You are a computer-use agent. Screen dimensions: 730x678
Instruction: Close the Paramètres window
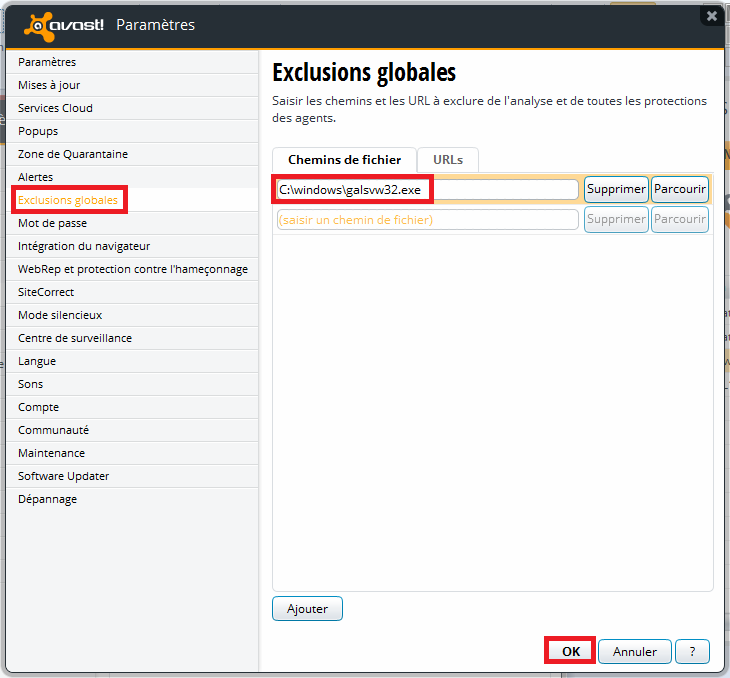tap(711, 16)
